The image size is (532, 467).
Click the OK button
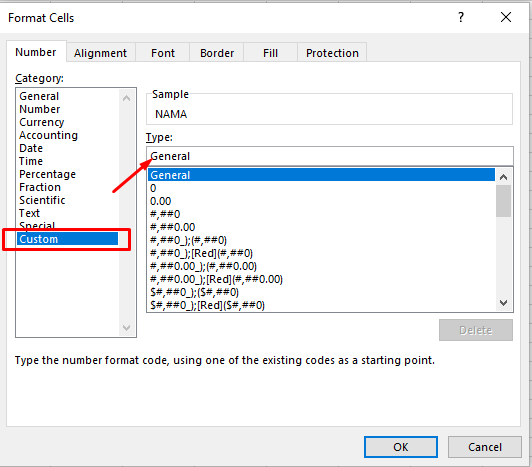[x=401, y=447]
